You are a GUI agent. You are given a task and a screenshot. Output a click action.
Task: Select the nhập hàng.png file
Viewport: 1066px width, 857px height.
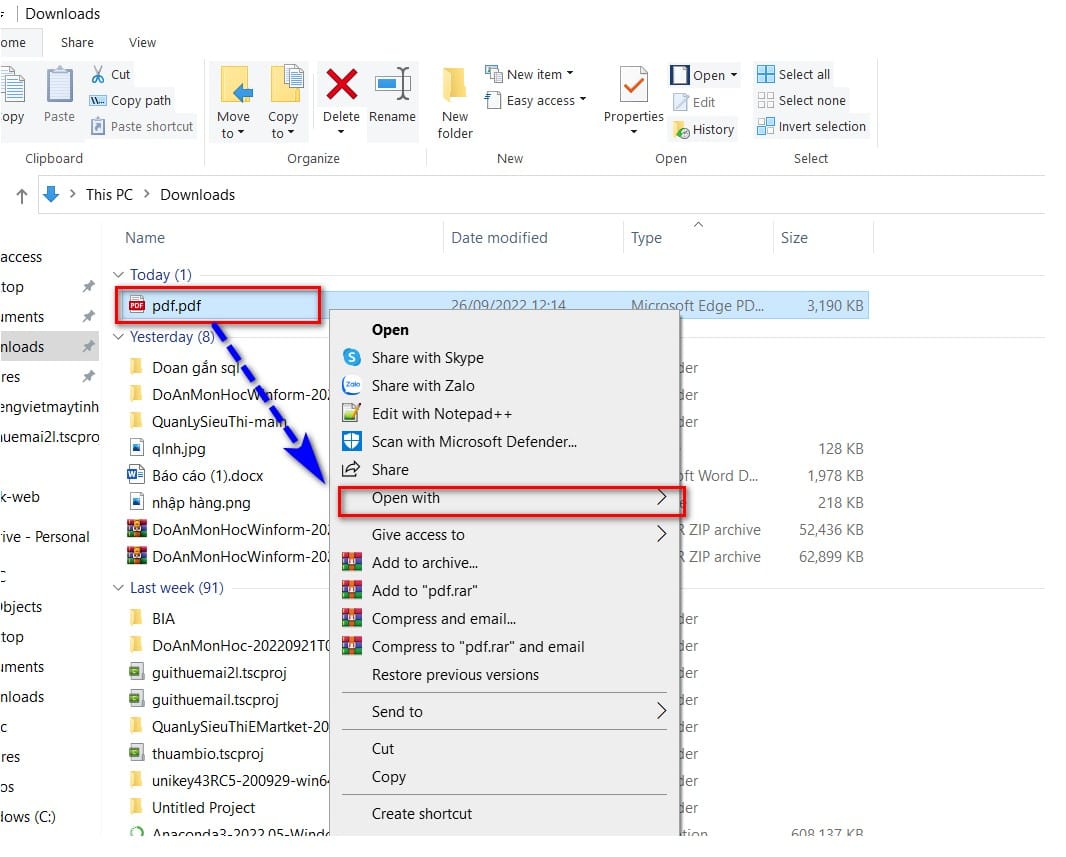(x=201, y=503)
